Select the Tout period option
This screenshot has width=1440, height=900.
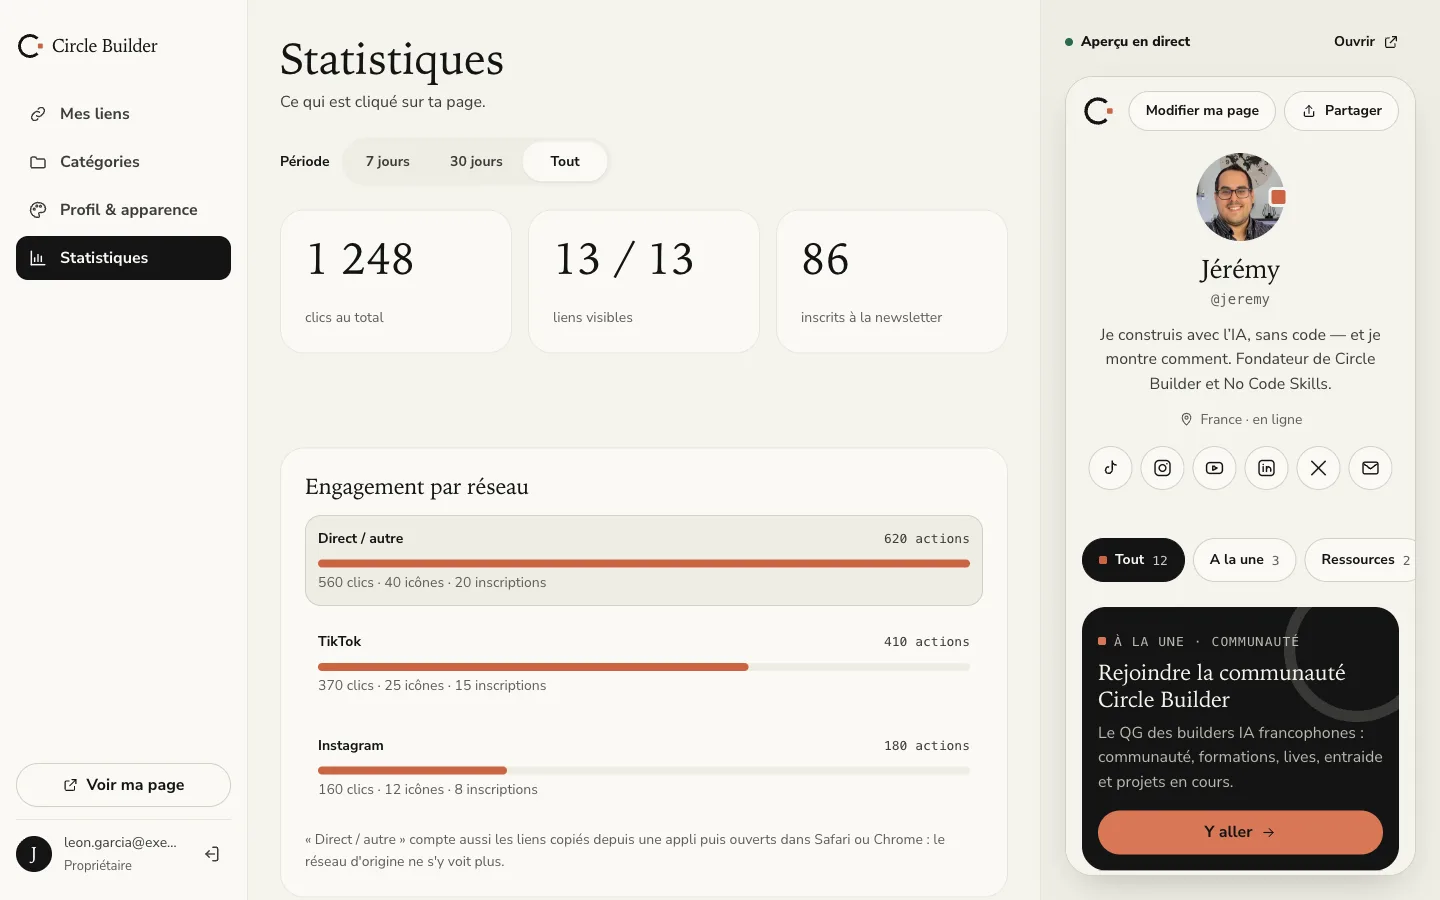click(x=565, y=161)
